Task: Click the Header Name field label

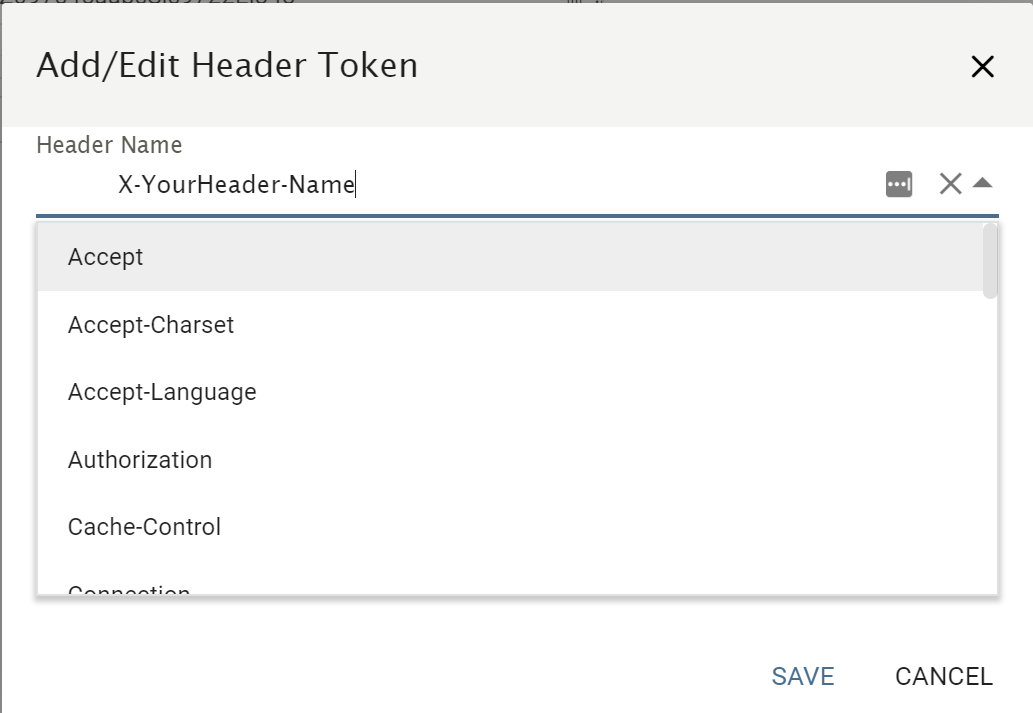Action: (x=109, y=145)
